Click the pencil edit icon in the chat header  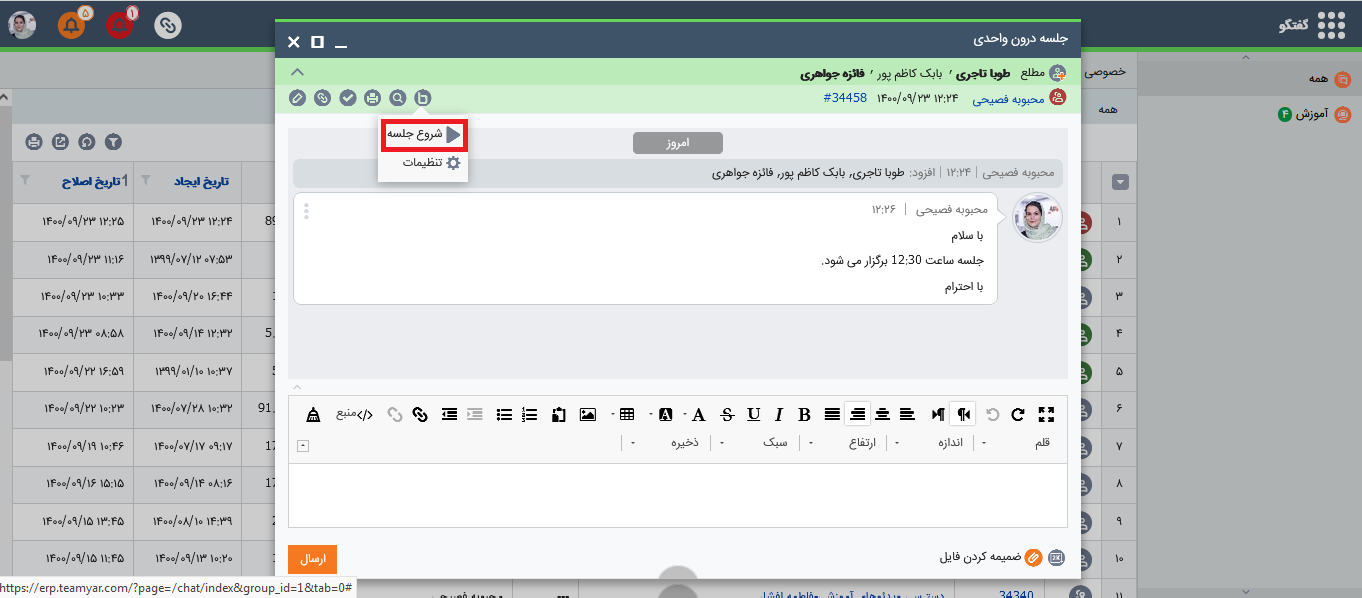297,98
